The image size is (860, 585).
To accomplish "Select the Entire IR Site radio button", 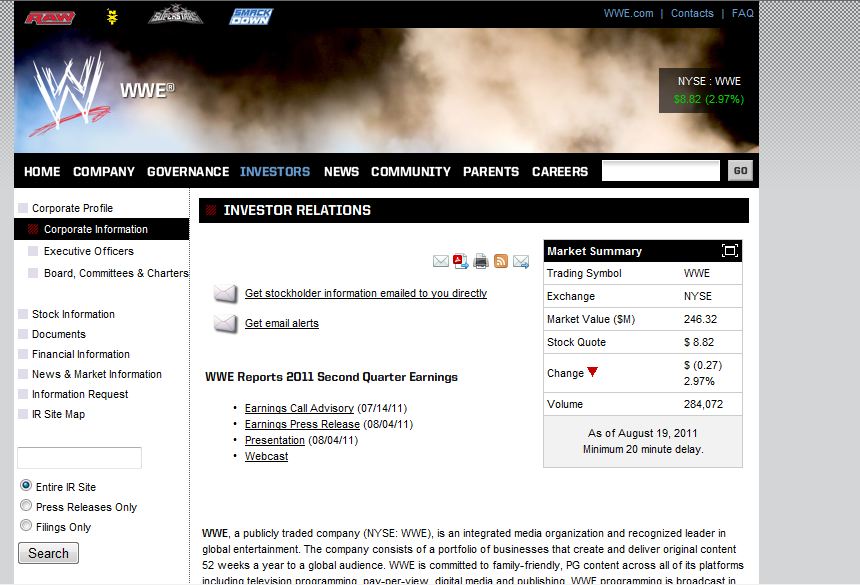I will coord(26,485).
